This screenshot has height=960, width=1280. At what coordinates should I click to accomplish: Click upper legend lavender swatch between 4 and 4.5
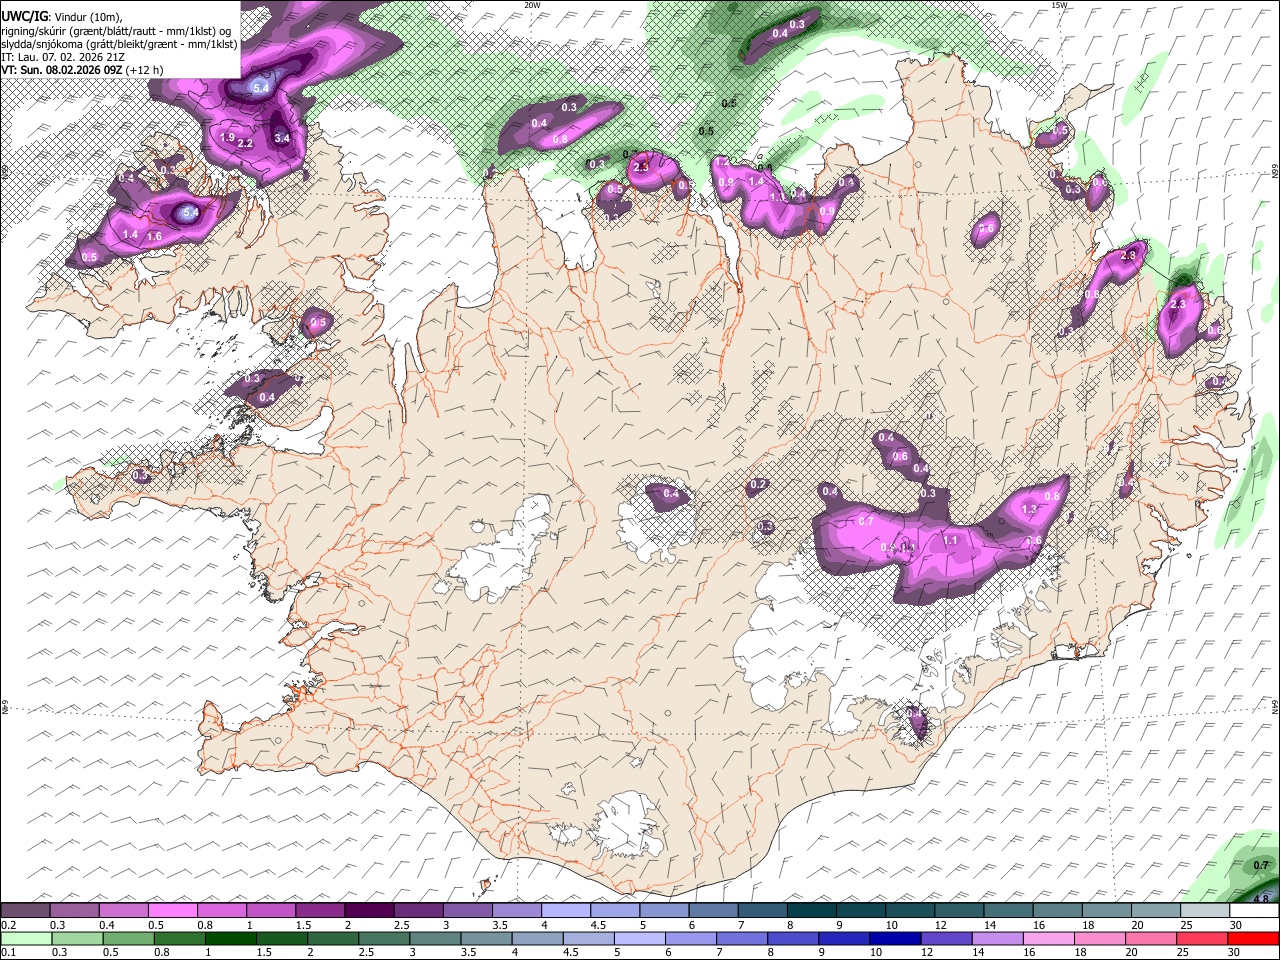[566, 911]
